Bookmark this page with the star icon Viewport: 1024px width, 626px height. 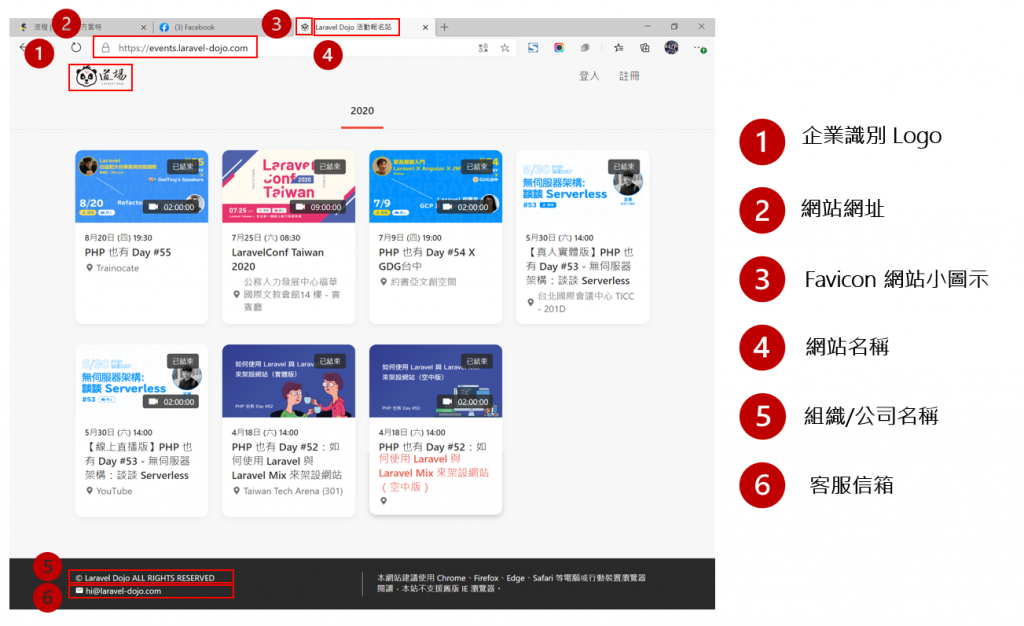pos(505,48)
